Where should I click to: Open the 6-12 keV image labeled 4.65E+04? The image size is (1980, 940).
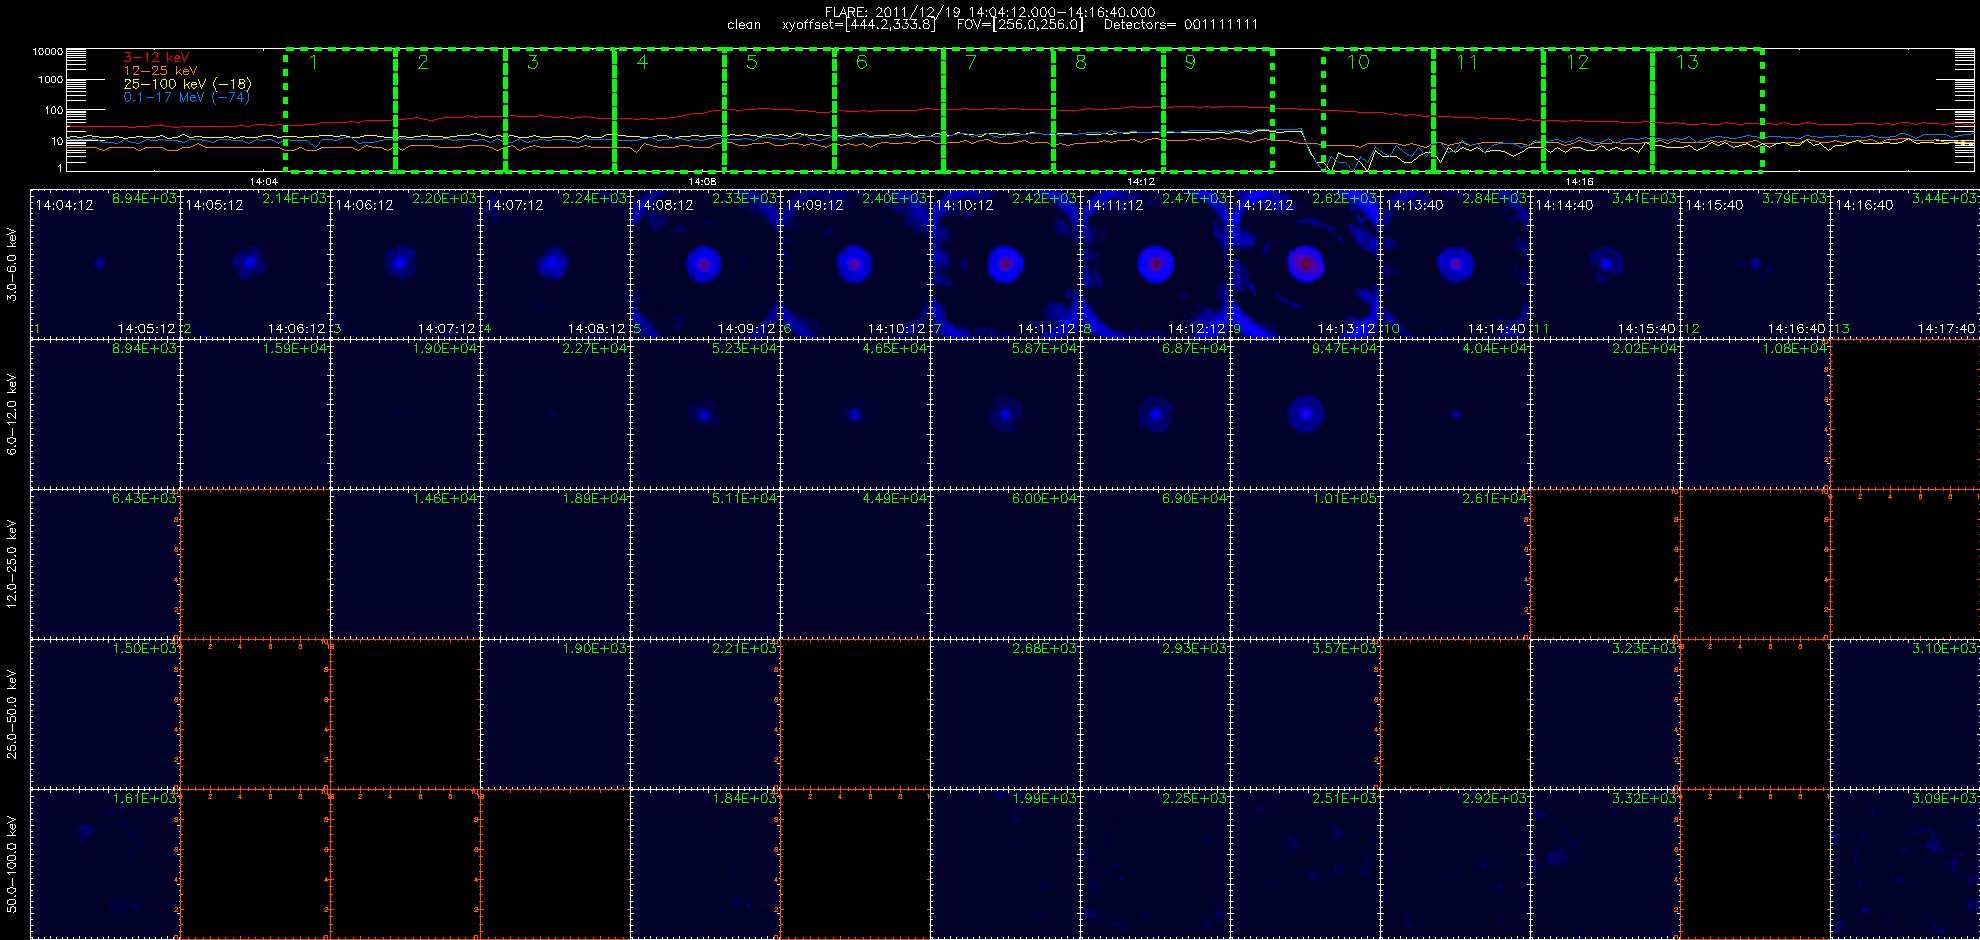(x=855, y=414)
